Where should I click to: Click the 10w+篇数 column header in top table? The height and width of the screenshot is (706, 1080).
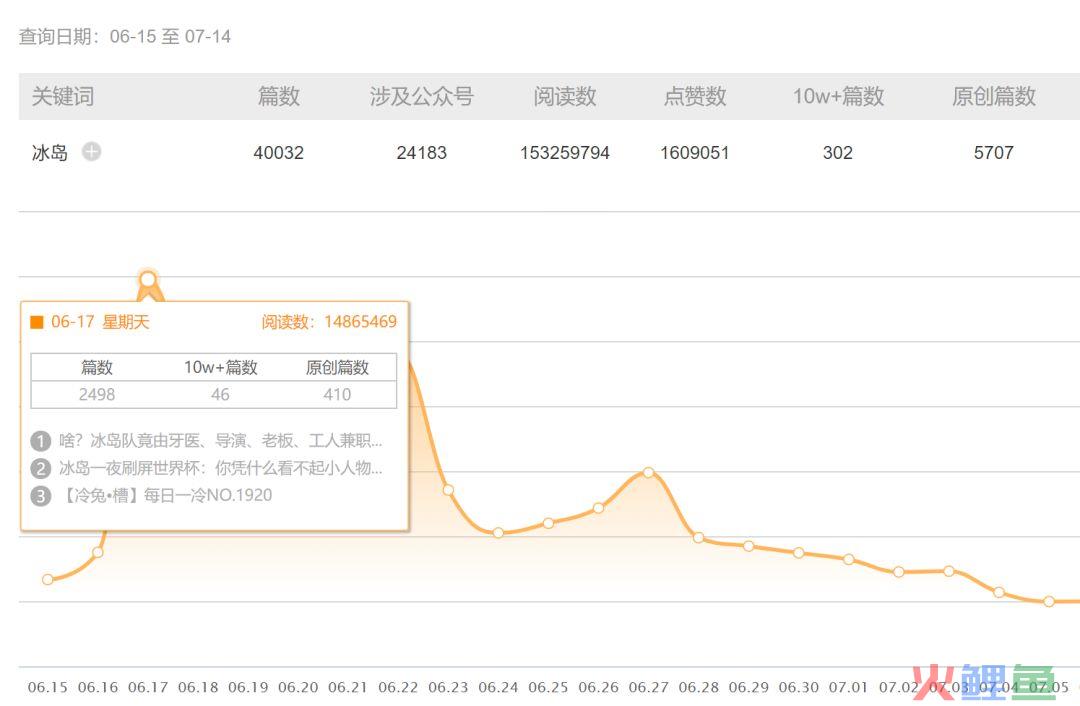tap(838, 96)
